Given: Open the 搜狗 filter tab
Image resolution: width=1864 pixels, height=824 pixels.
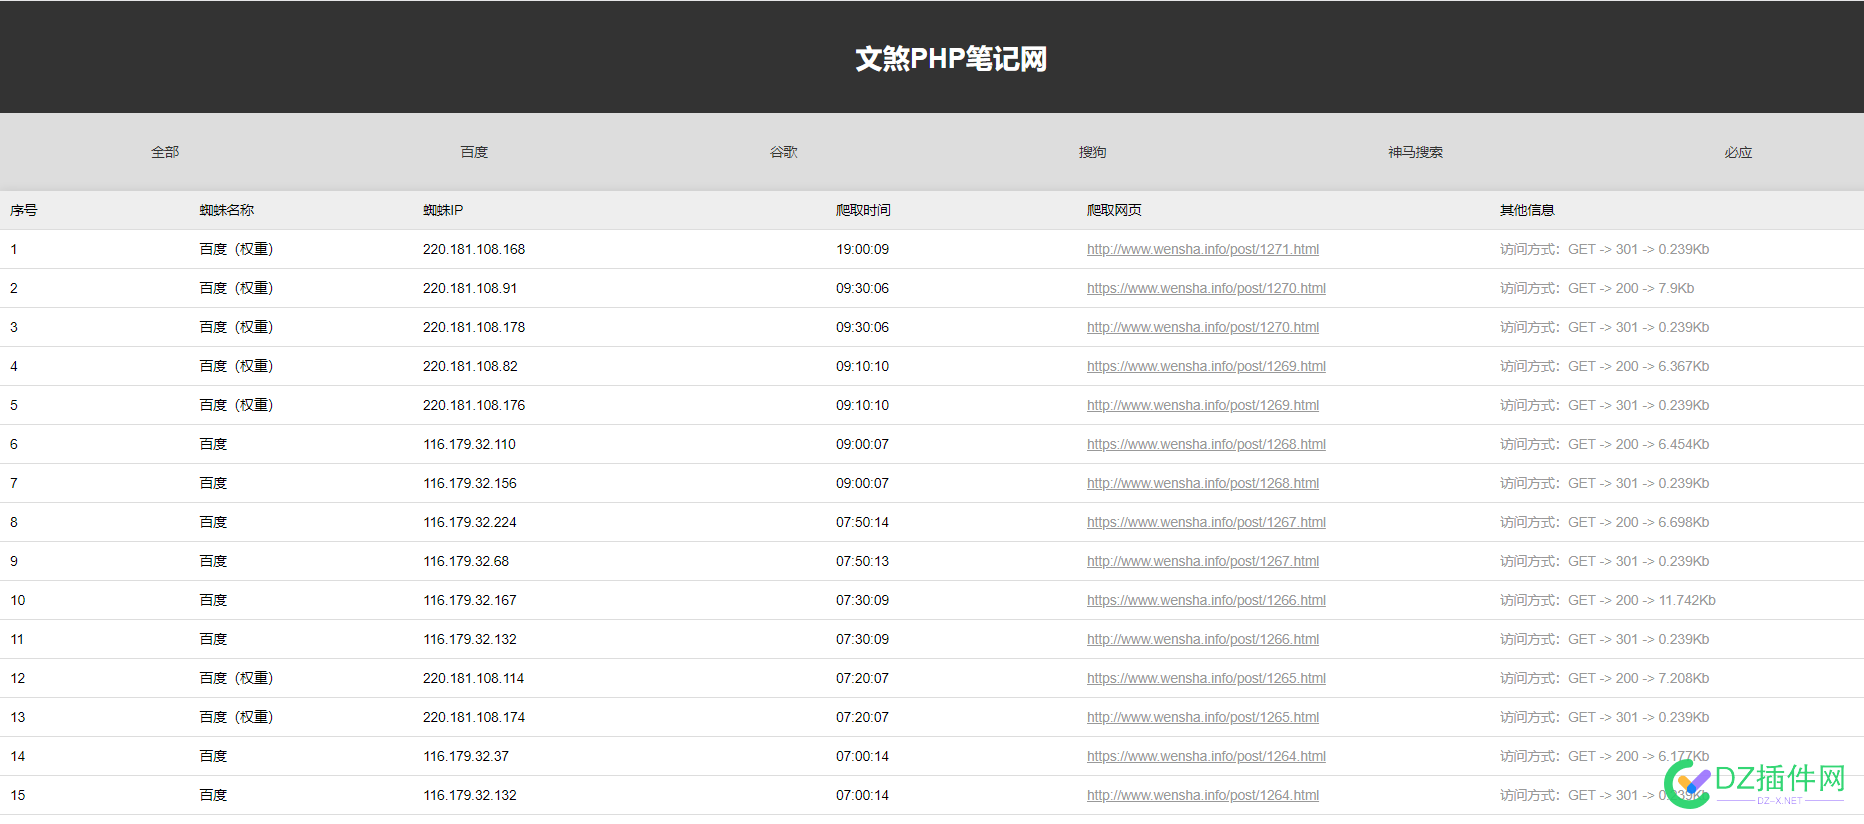Looking at the screenshot, I should (x=1092, y=152).
